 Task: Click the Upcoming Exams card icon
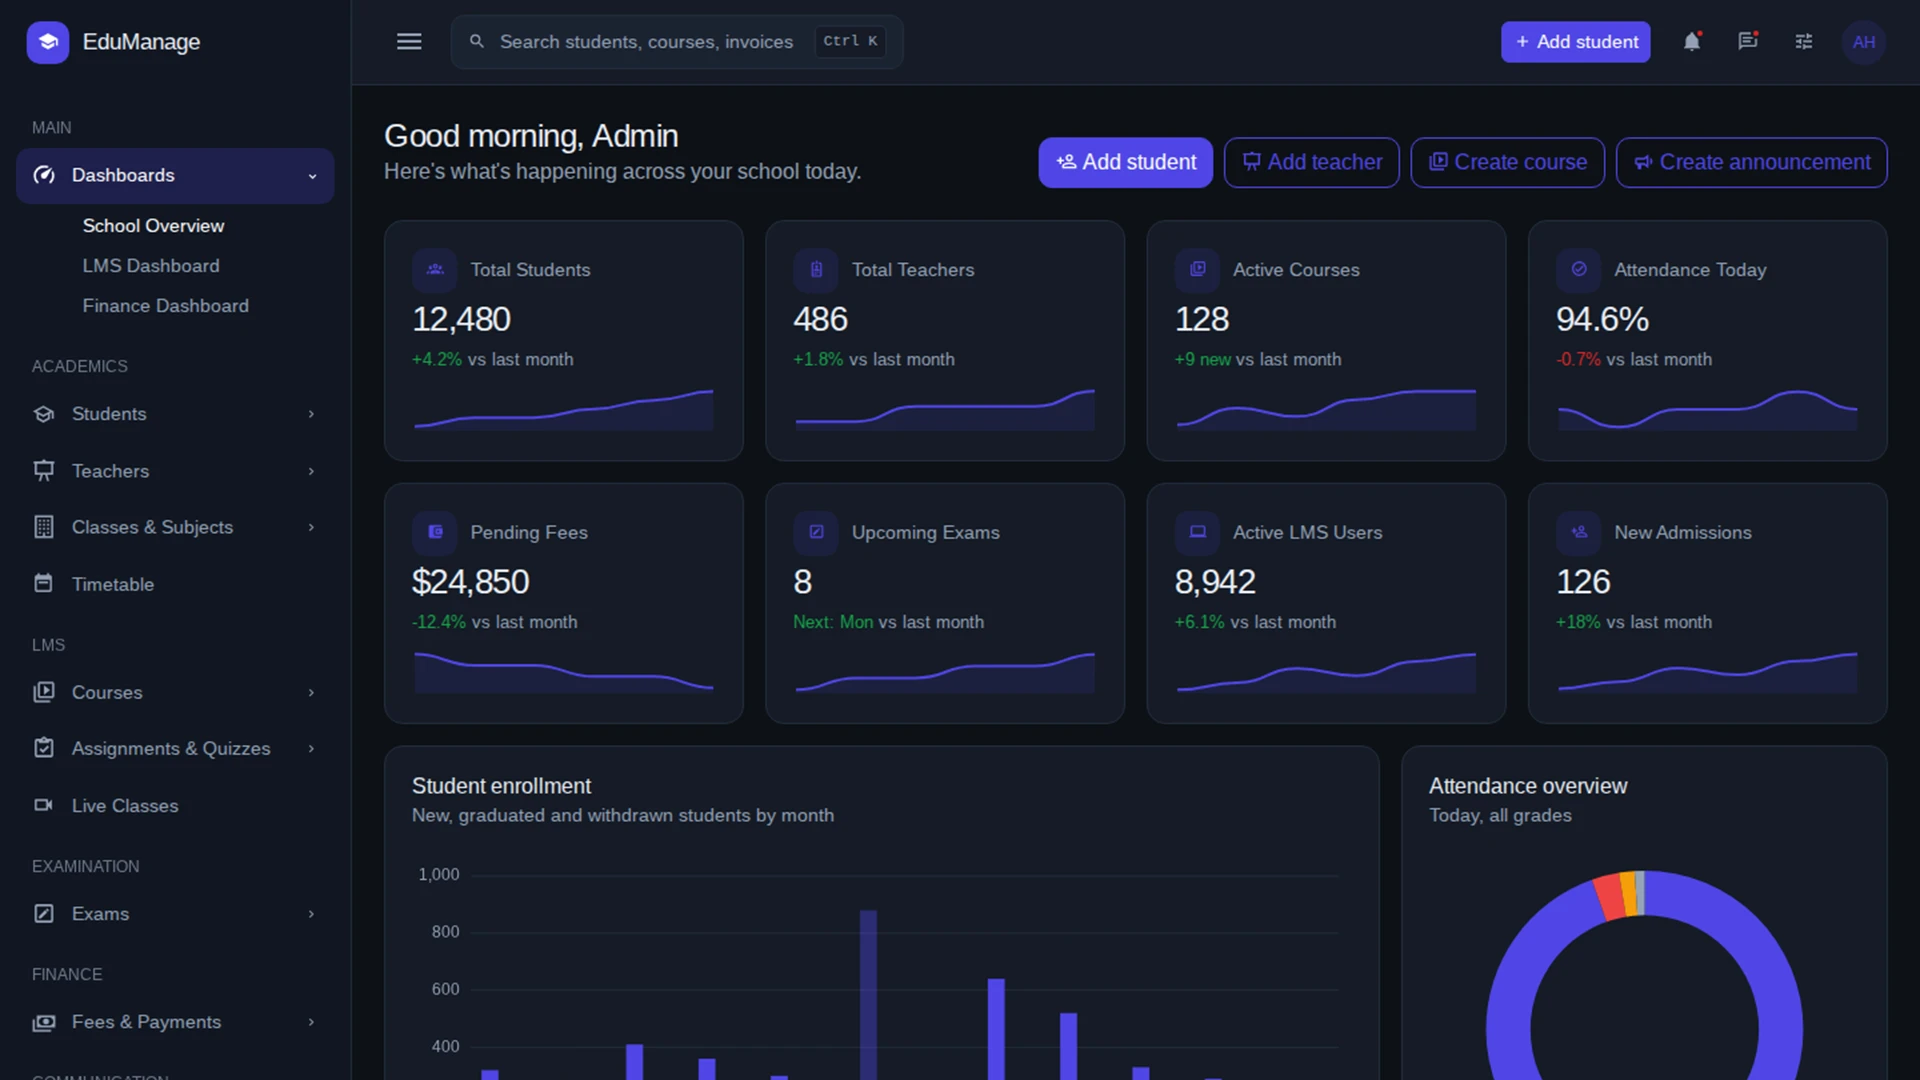pyautogui.click(x=816, y=533)
